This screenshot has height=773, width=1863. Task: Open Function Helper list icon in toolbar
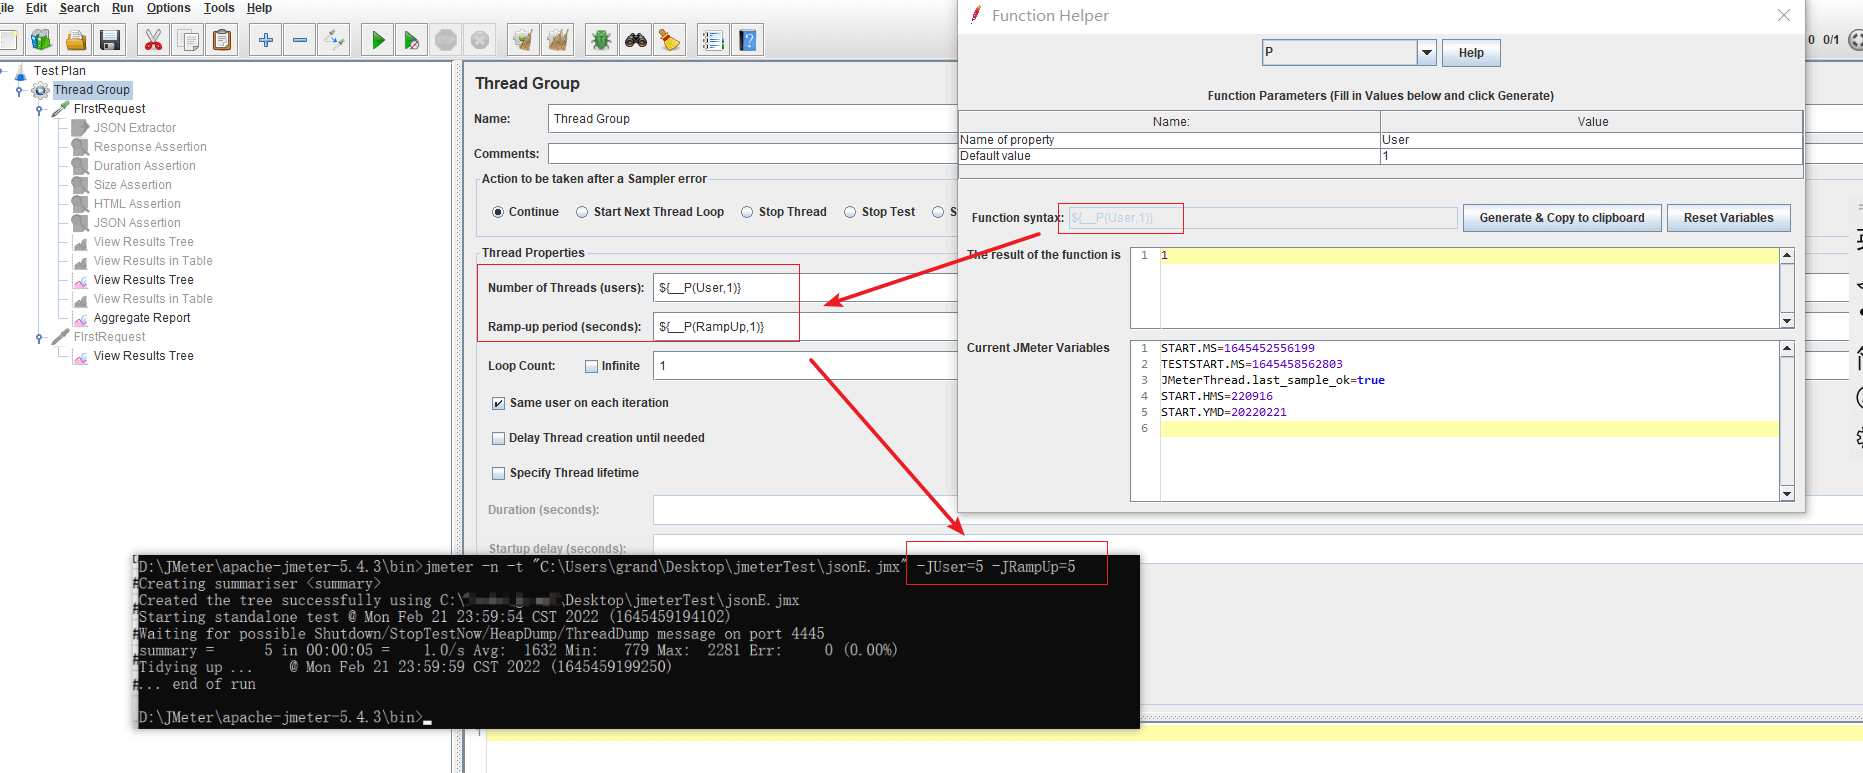(x=713, y=40)
